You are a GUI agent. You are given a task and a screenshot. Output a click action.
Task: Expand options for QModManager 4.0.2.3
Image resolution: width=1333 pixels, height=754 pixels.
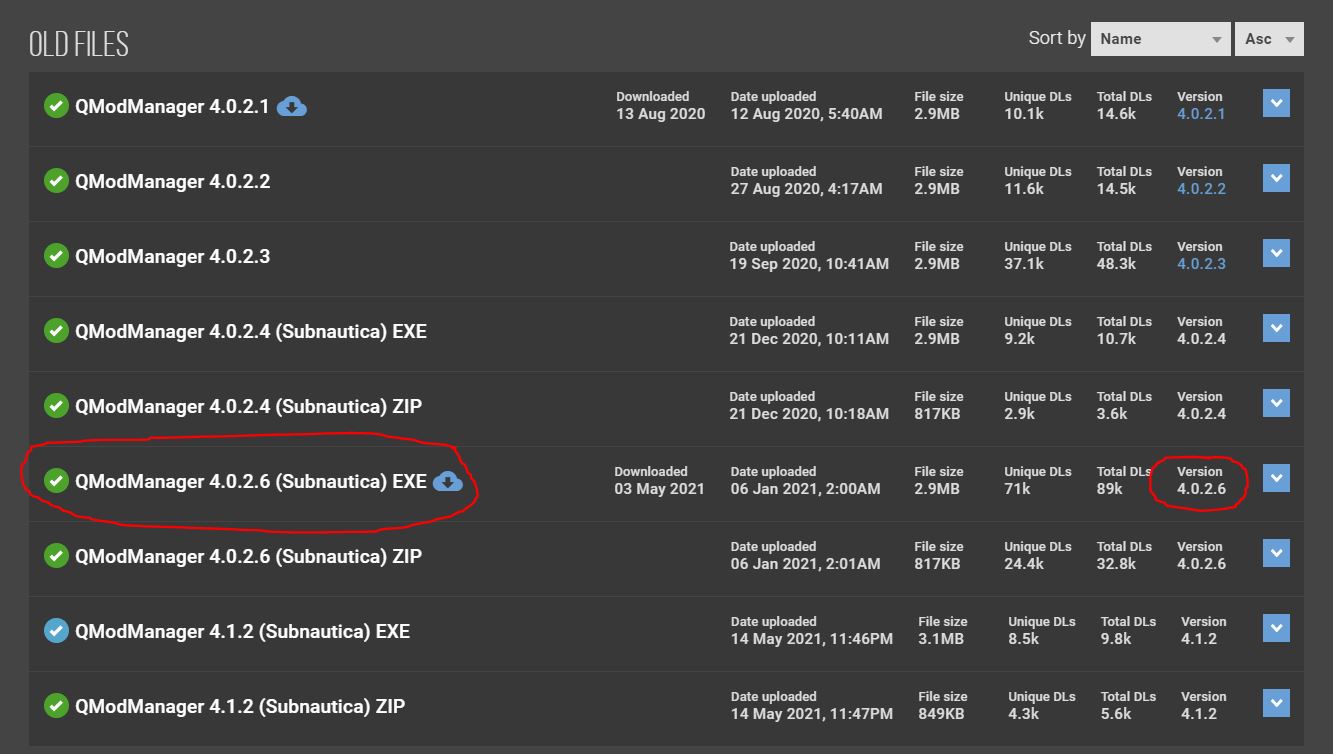[x=1276, y=253]
